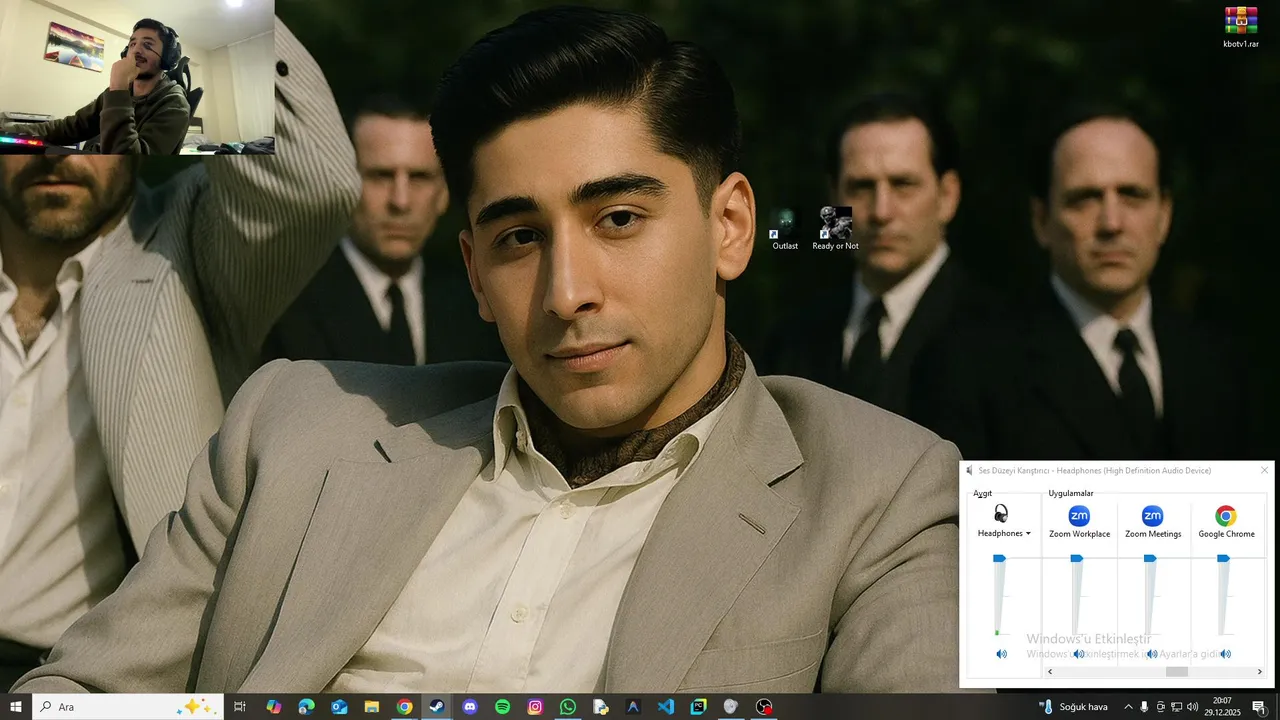Select the kbotv1.rar archive on desktop
The height and width of the screenshot is (720, 1280).
tap(1241, 27)
